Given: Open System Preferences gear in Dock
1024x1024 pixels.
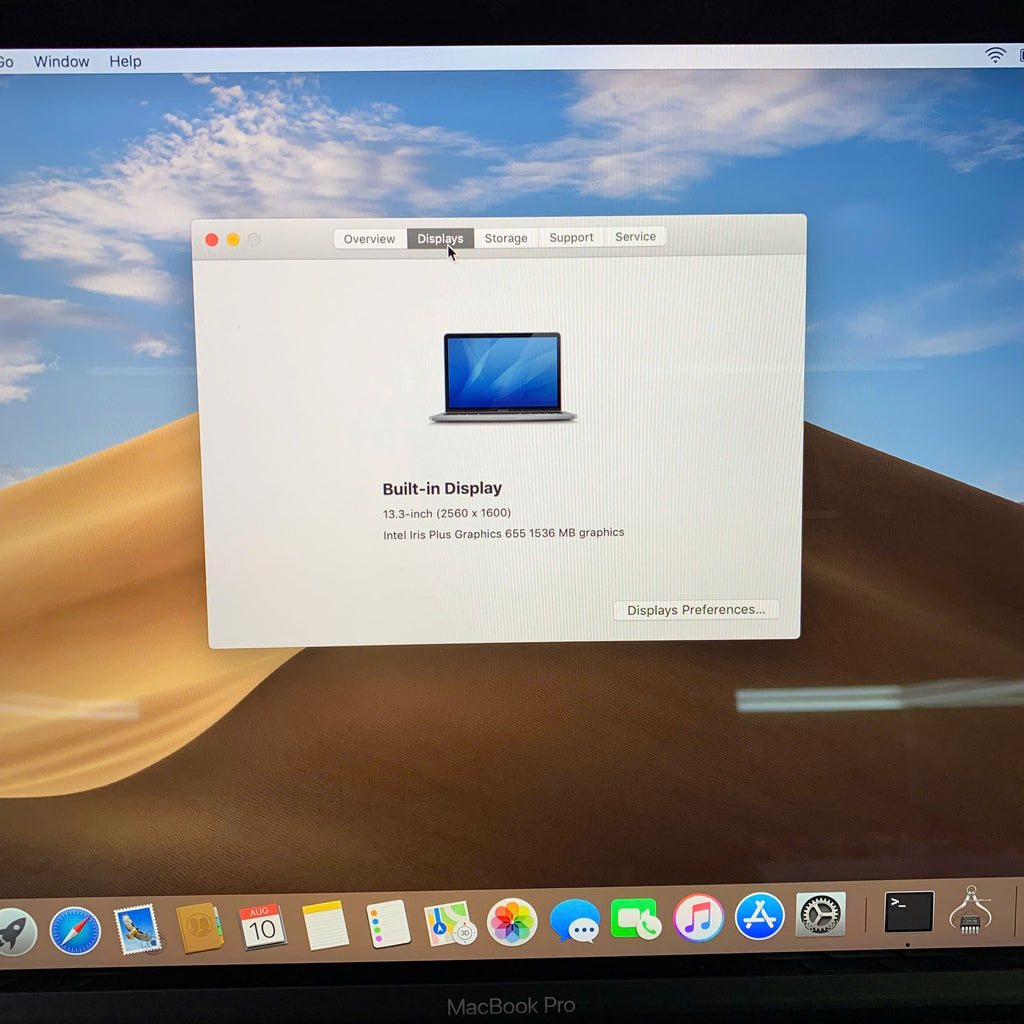Looking at the screenshot, I should [821, 914].
